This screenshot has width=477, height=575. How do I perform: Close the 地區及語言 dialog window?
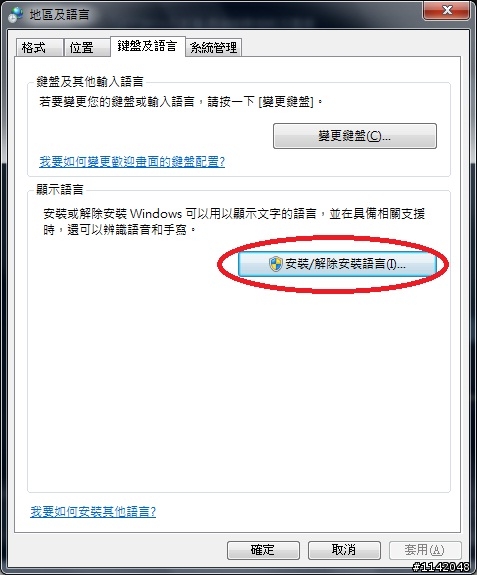click(x=447, y=10)
